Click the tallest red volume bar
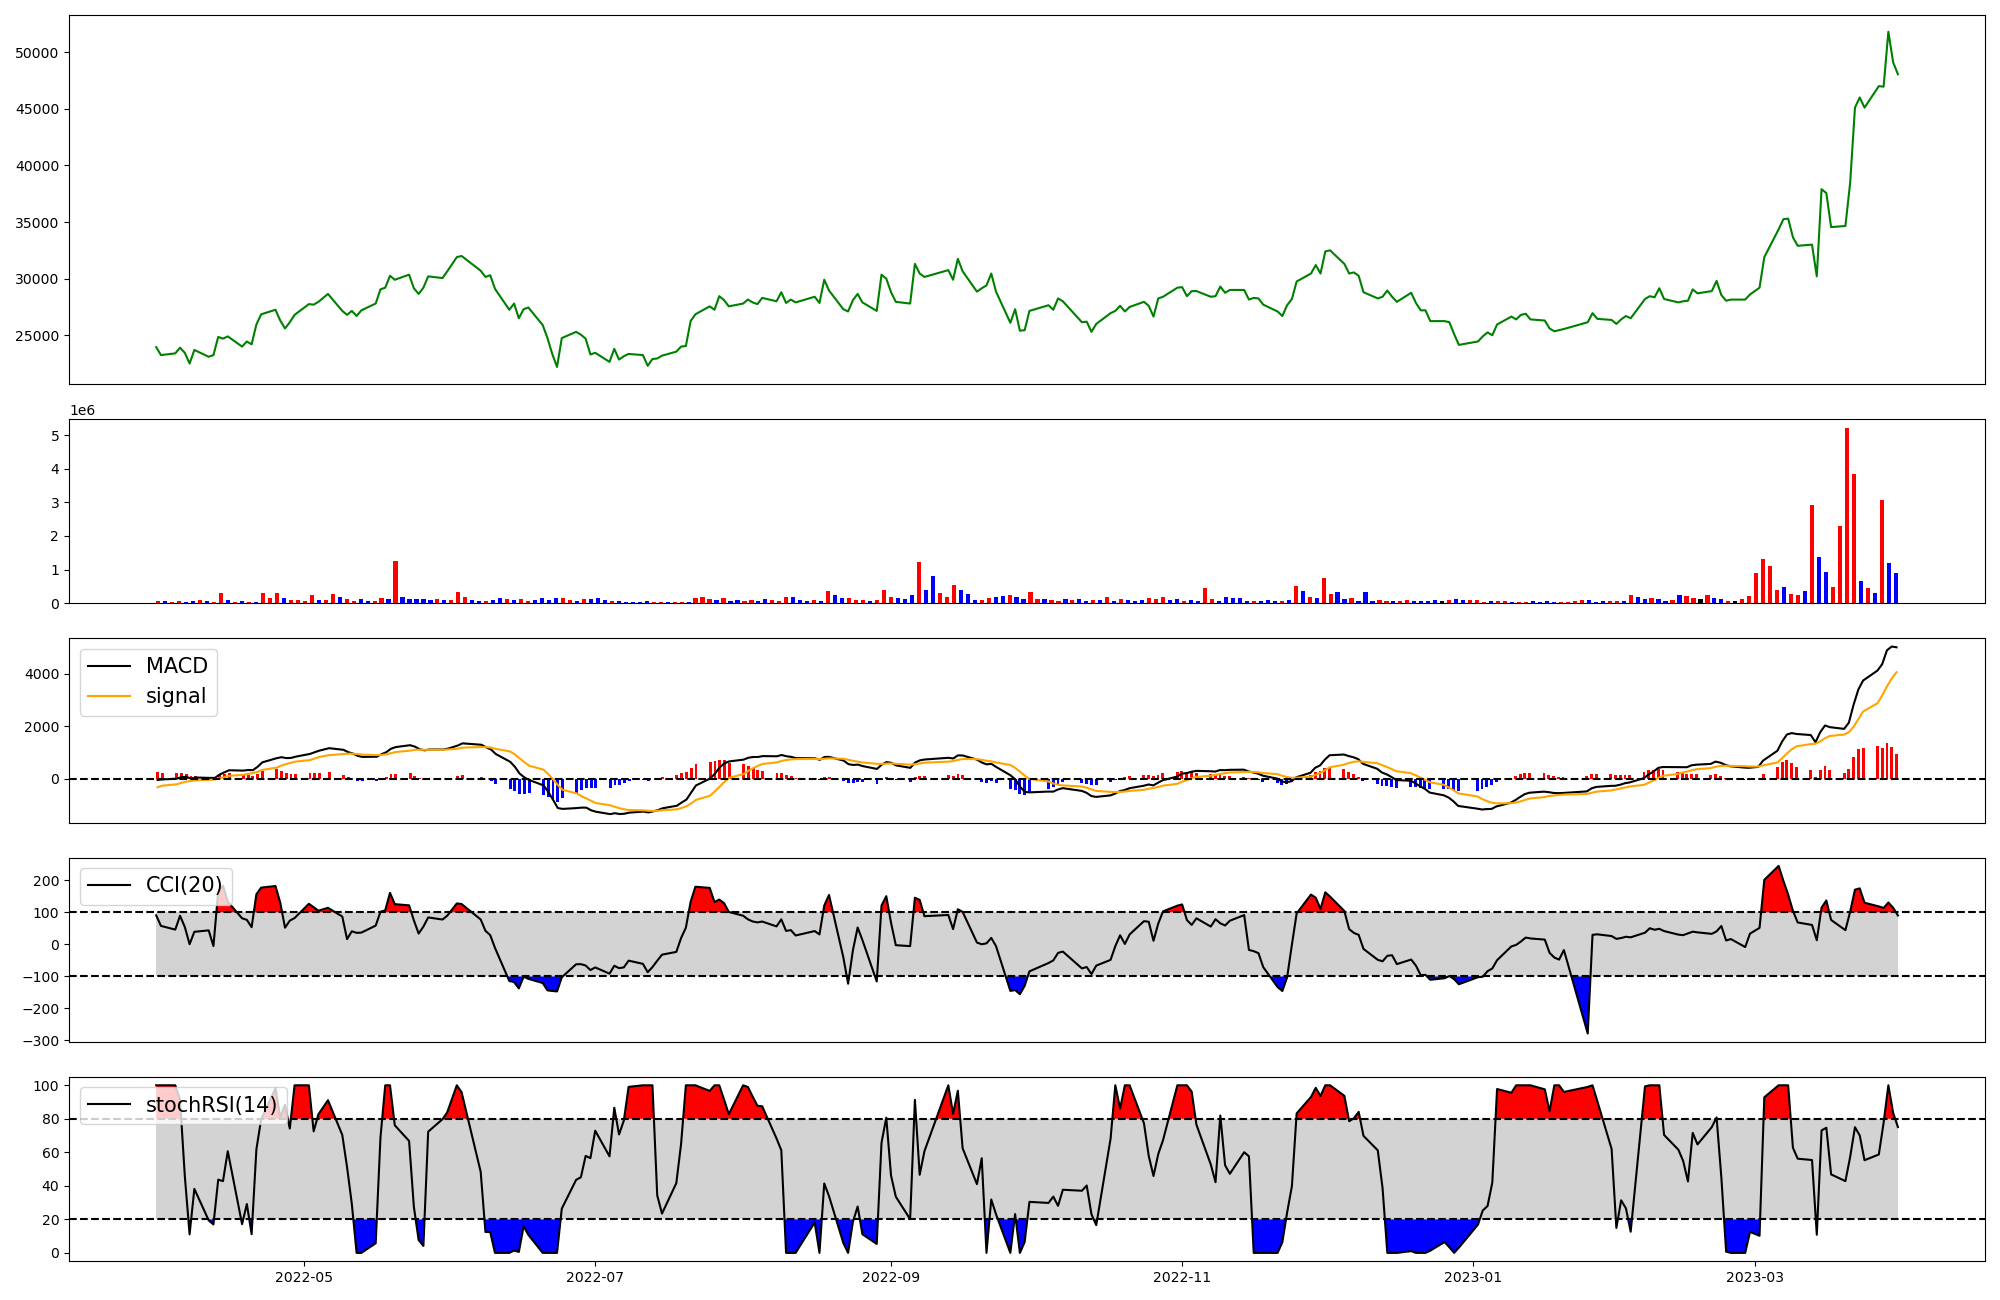Image resolution: width=2000 pixels, height=1300 pixels. pyautogui.click(x=1847, y=515)
